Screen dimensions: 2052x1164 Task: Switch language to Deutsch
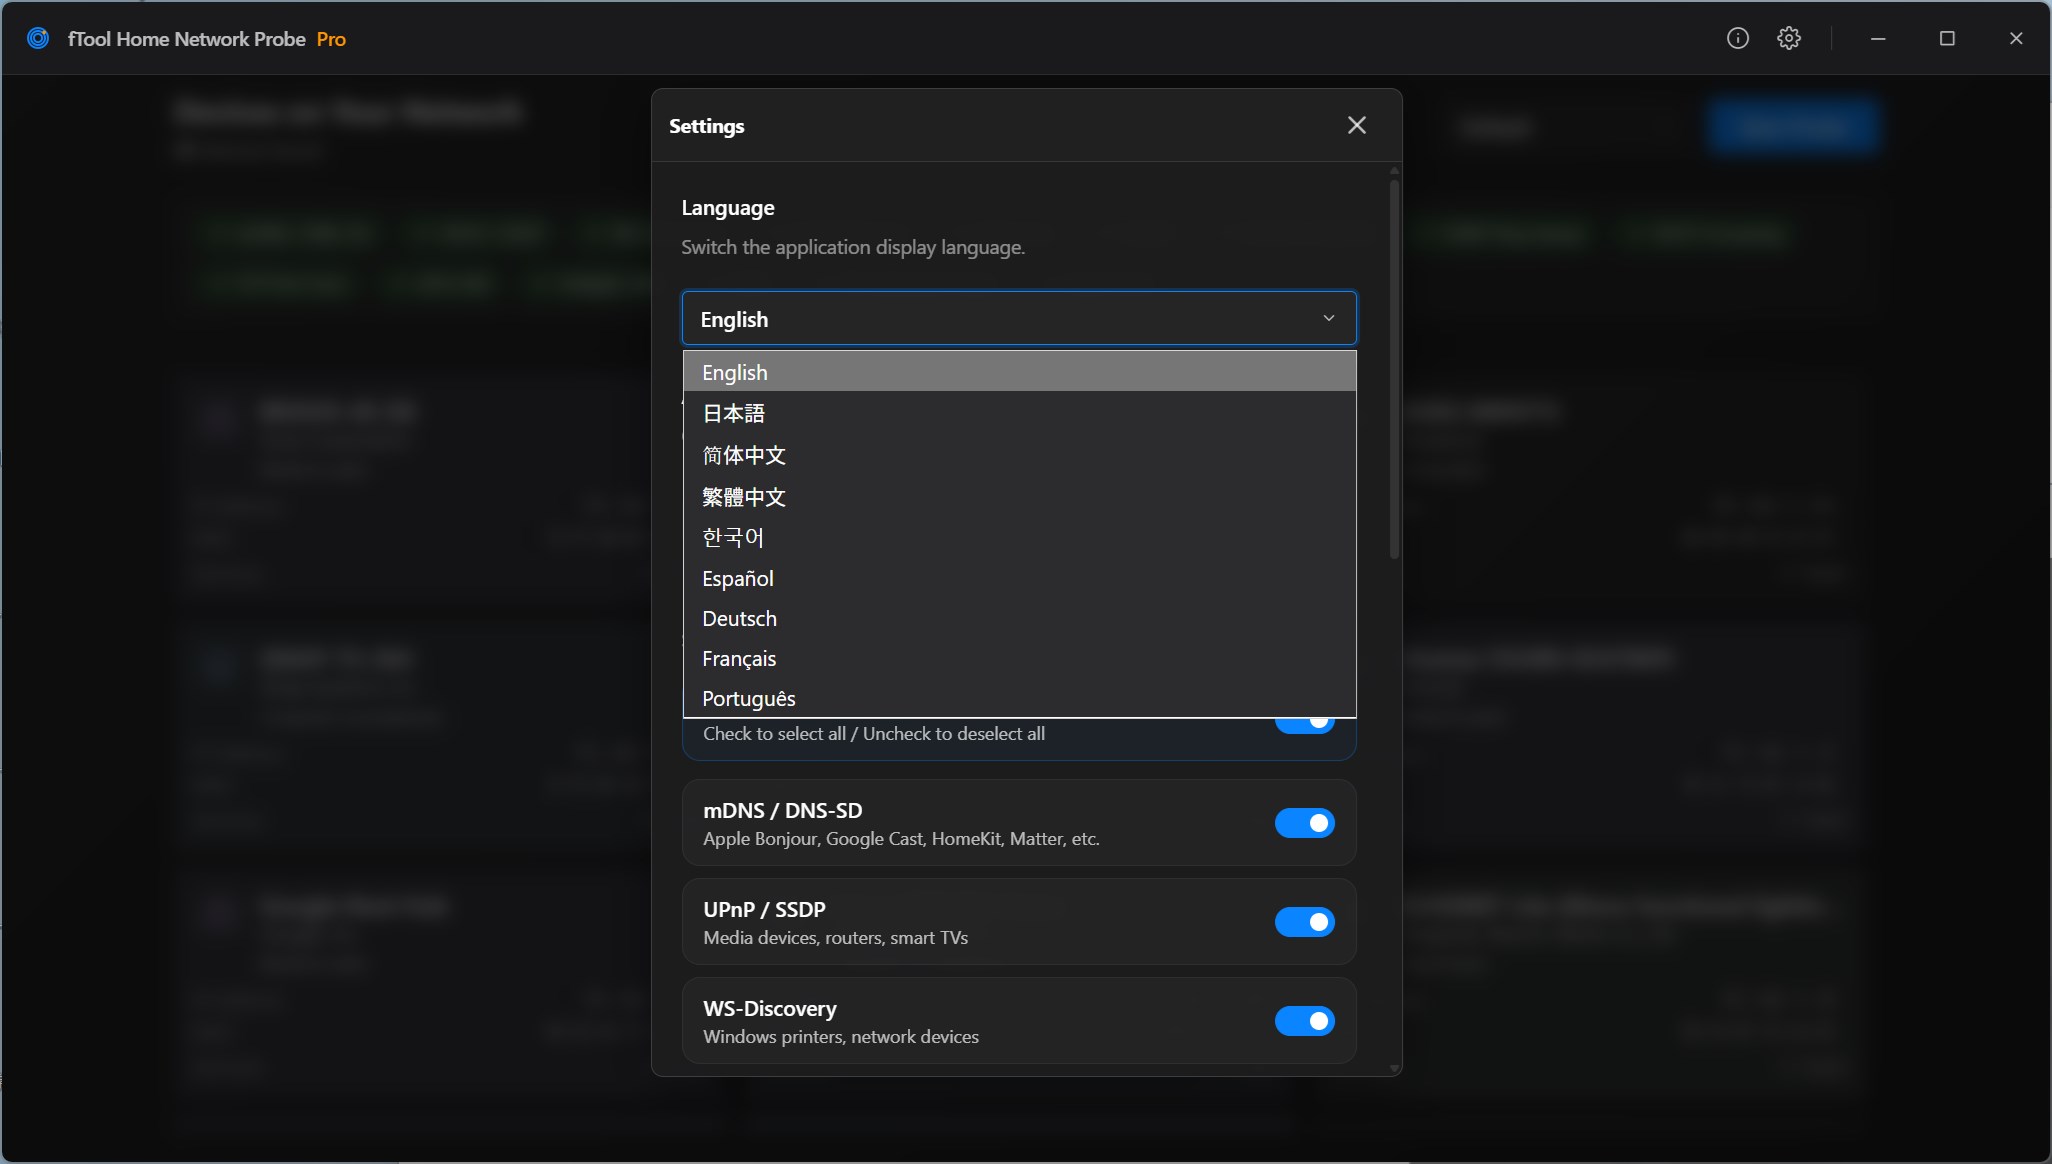[1019, 618]
